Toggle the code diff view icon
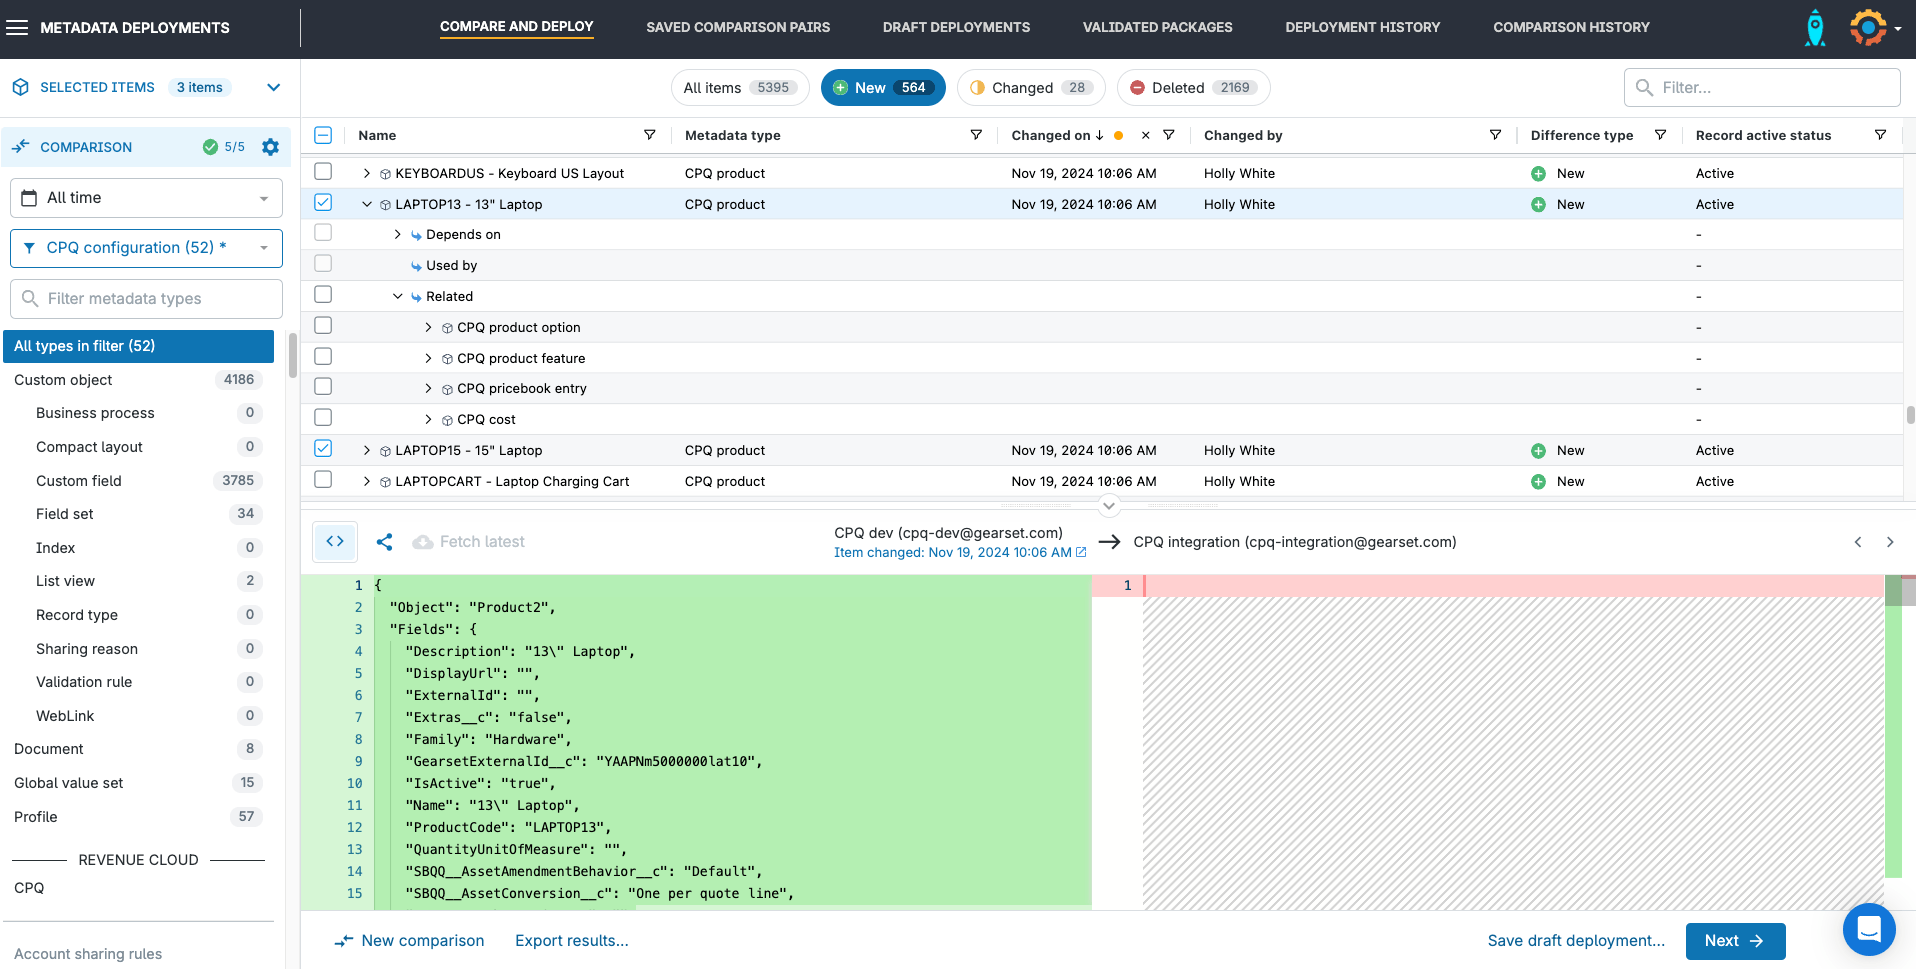The height and width of the screenshot is (969, 1916). pos(335,542)
